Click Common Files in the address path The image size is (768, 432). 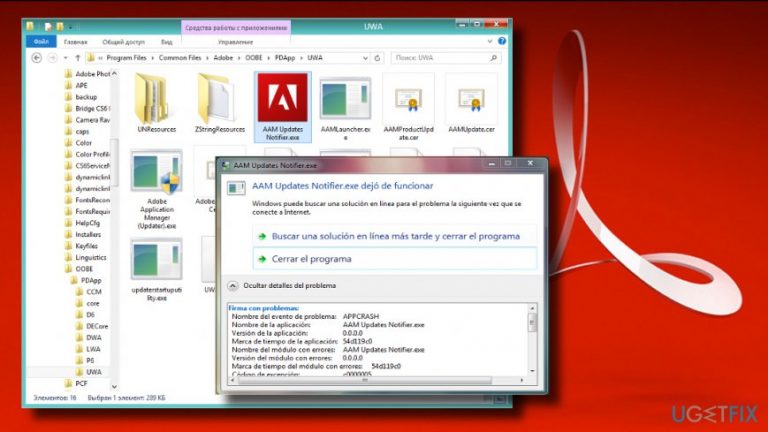click(180, 58)
